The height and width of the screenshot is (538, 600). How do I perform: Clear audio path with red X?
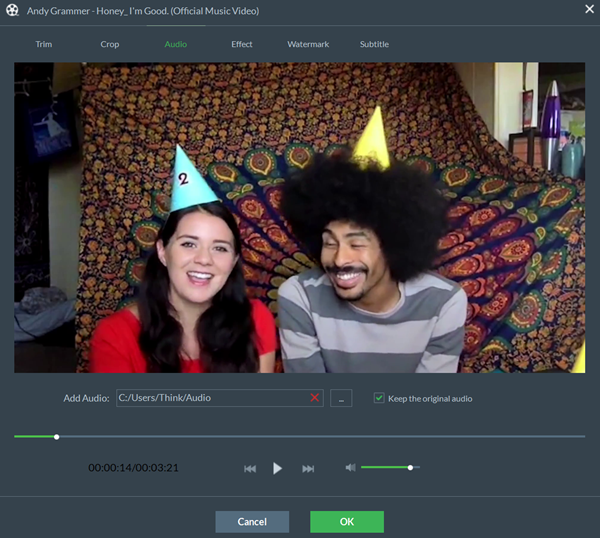point(315,398)
